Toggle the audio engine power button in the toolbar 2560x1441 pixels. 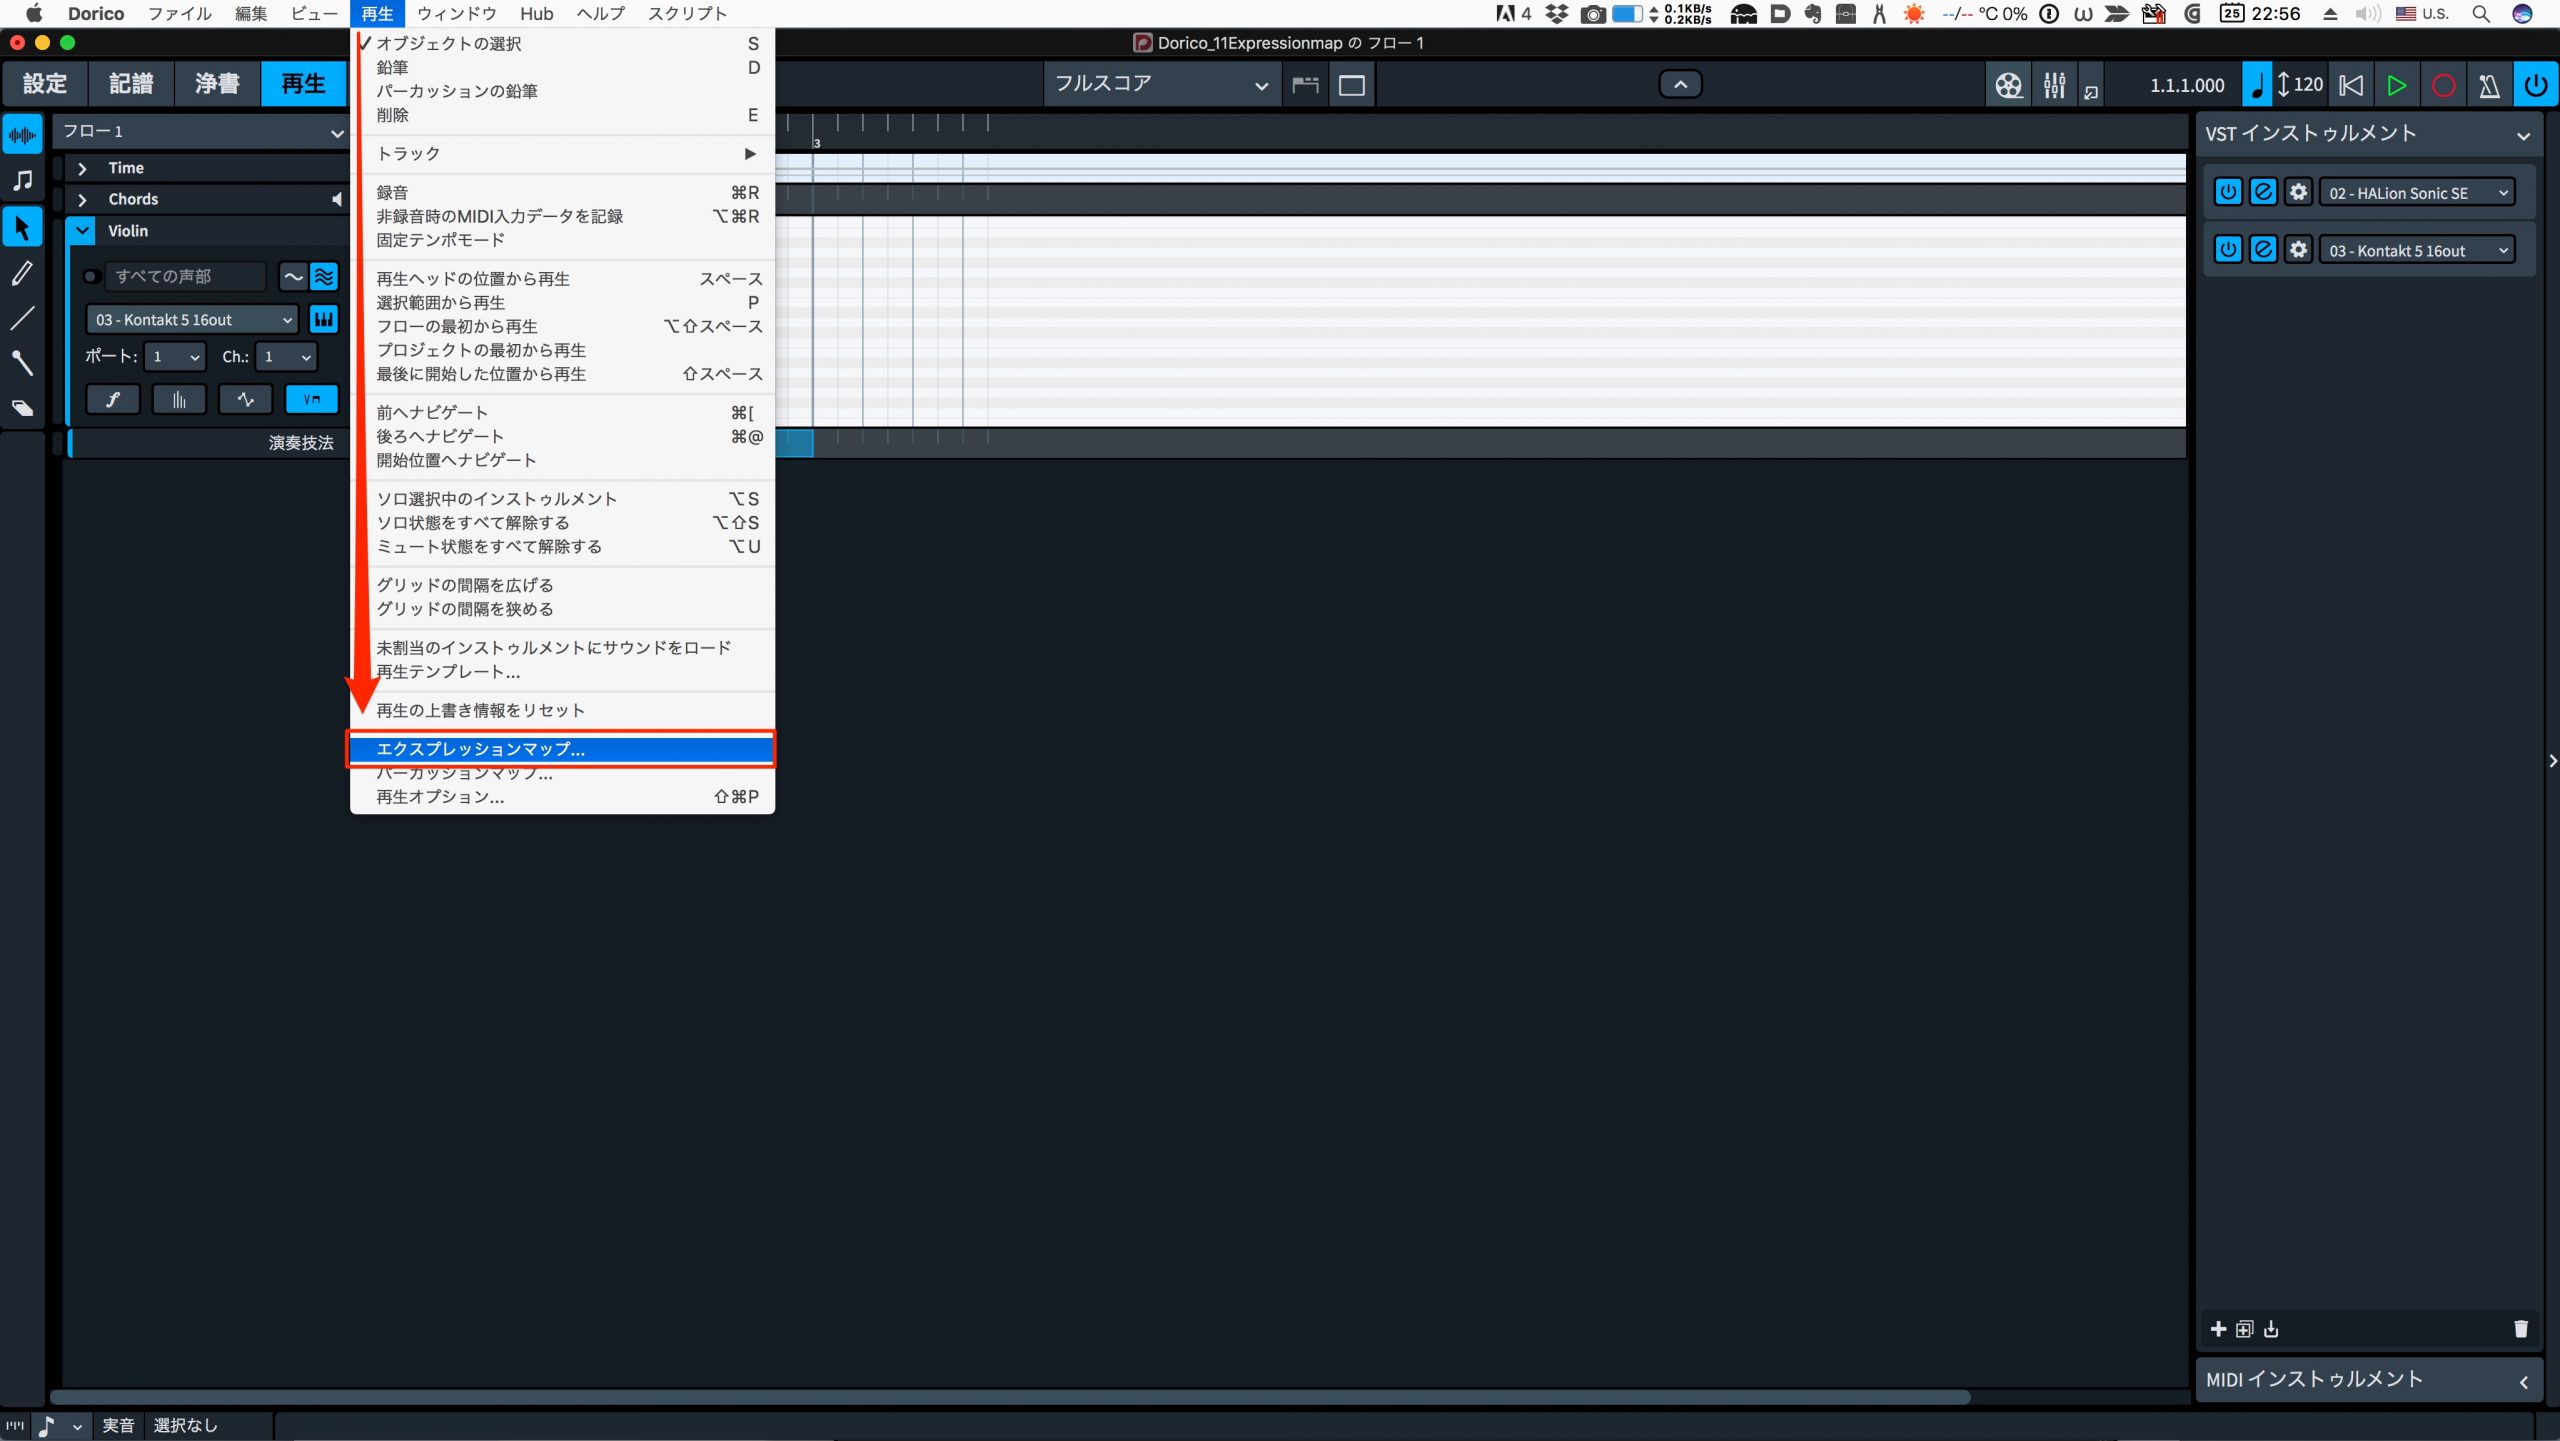2536,85
